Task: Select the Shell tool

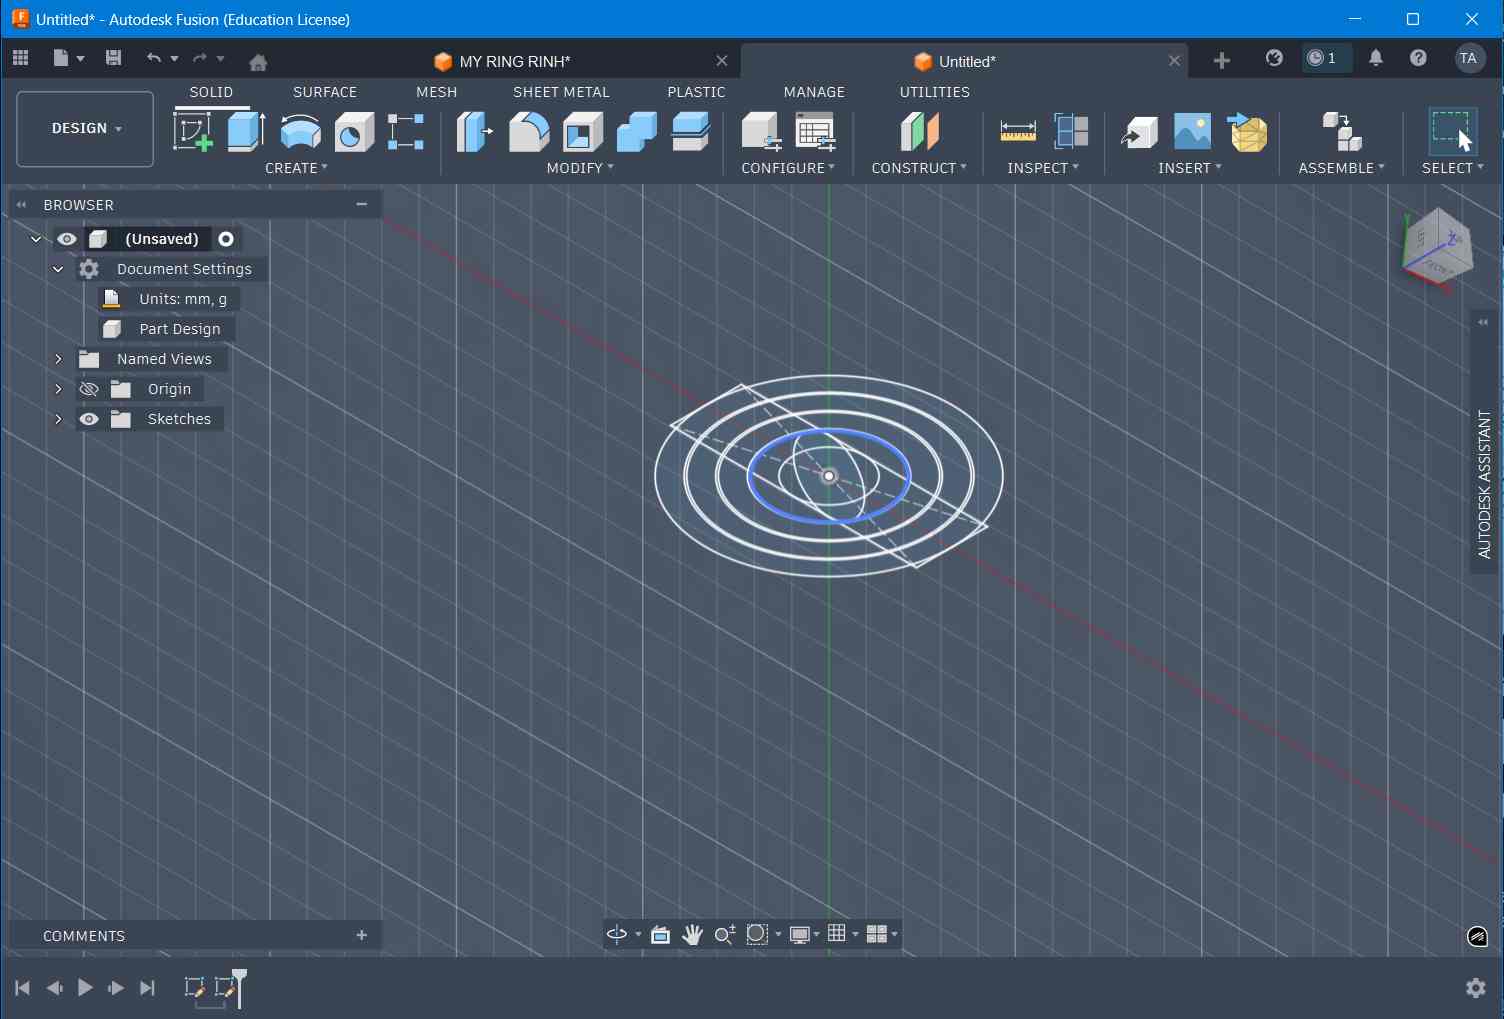Action: coord(583,131)
